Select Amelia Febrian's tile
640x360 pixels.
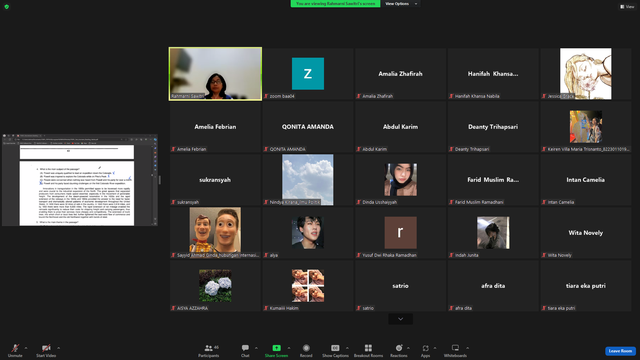(x=216, y=127)
